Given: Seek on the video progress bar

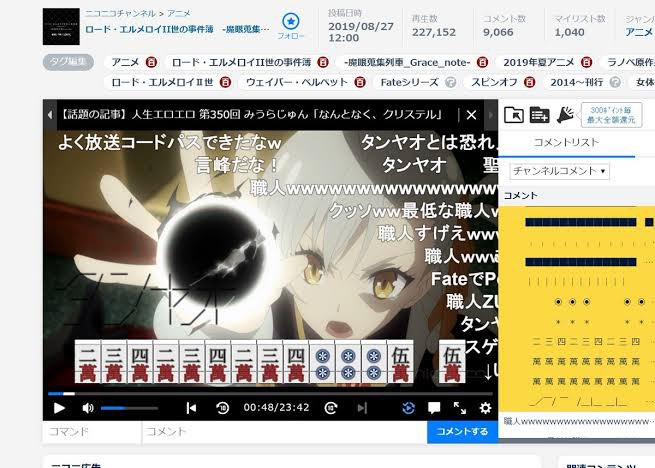Looking at the screenshot, I should pyautogui.click(x=270, y=394).
